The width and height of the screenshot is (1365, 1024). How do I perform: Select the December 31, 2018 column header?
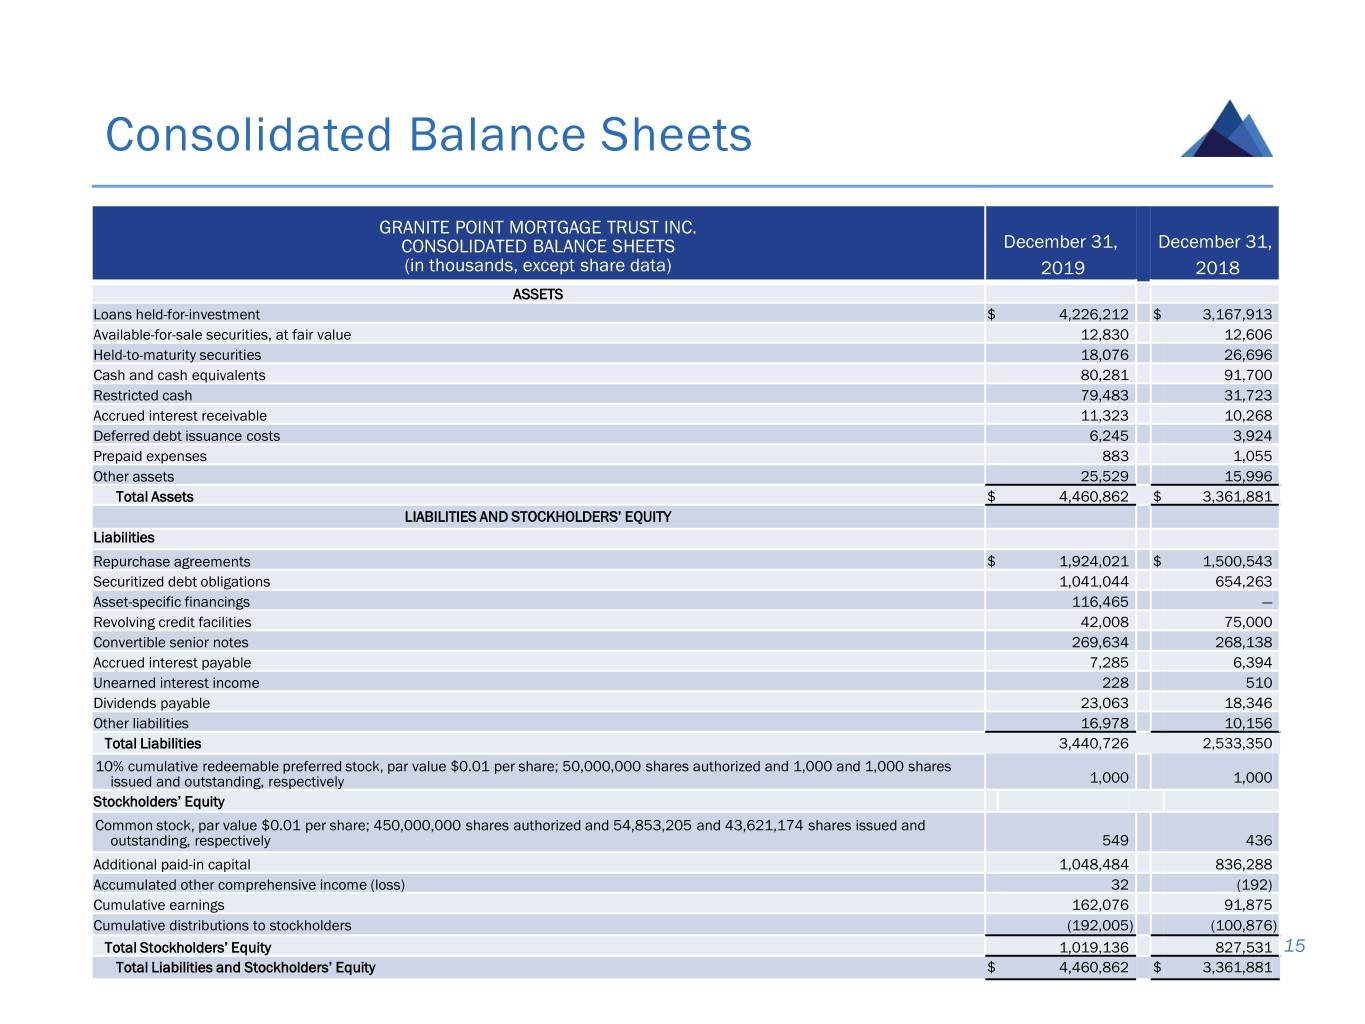coord(1215,254)
